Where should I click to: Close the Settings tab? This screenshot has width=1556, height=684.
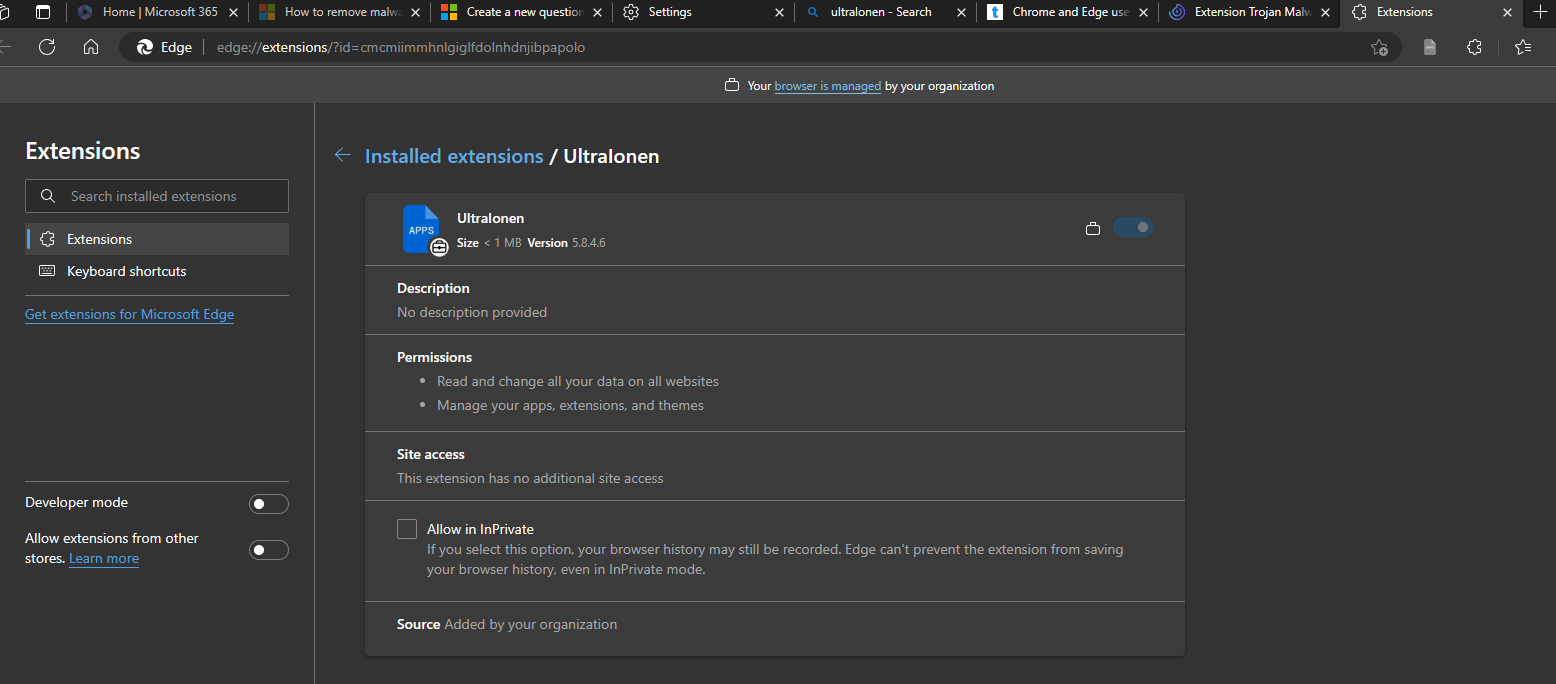[779, 12]
